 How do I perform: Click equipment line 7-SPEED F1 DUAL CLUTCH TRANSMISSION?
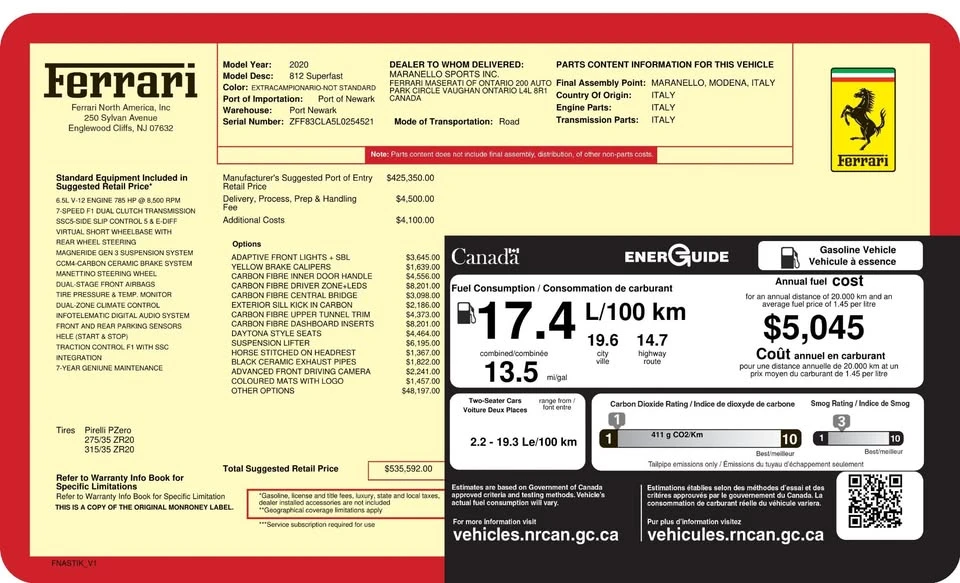pos(126,211)
